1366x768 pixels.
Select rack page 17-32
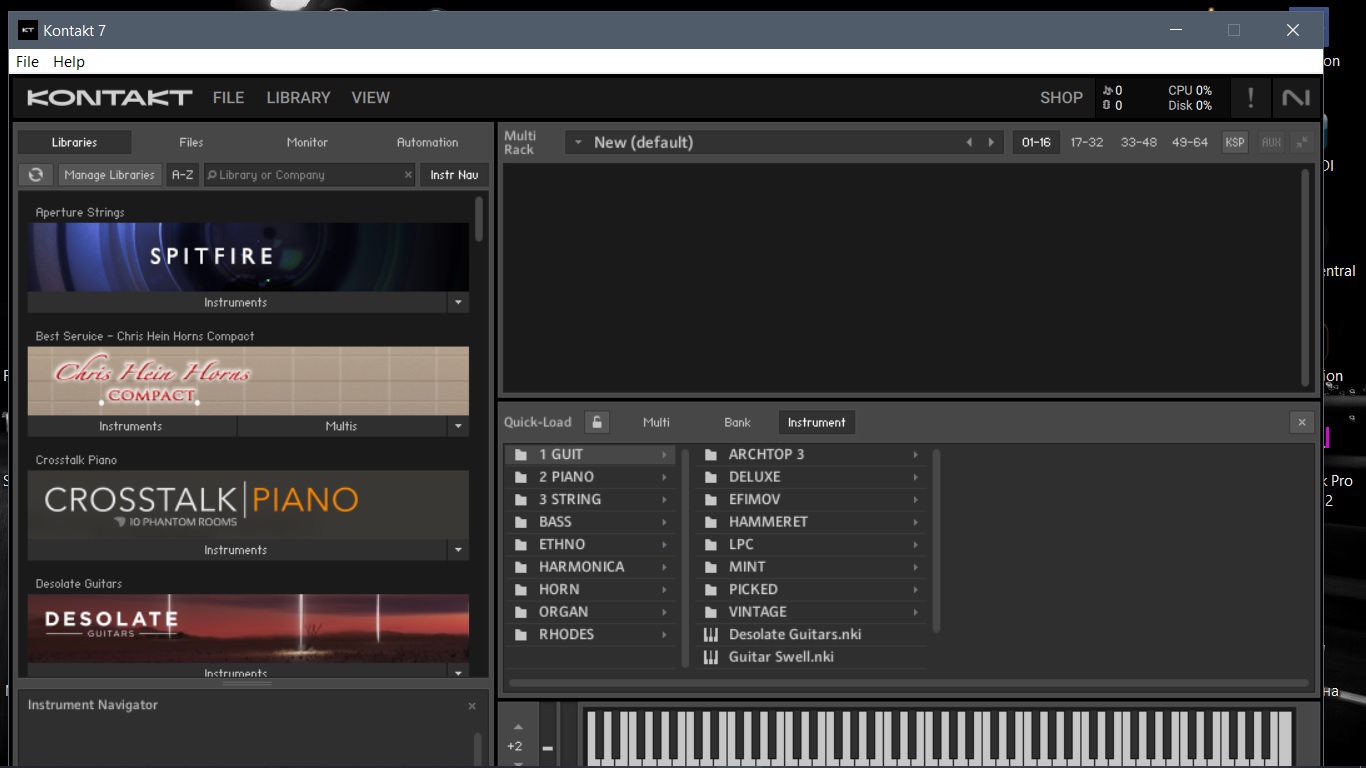pyautogui.click(x=1087, y=142)
